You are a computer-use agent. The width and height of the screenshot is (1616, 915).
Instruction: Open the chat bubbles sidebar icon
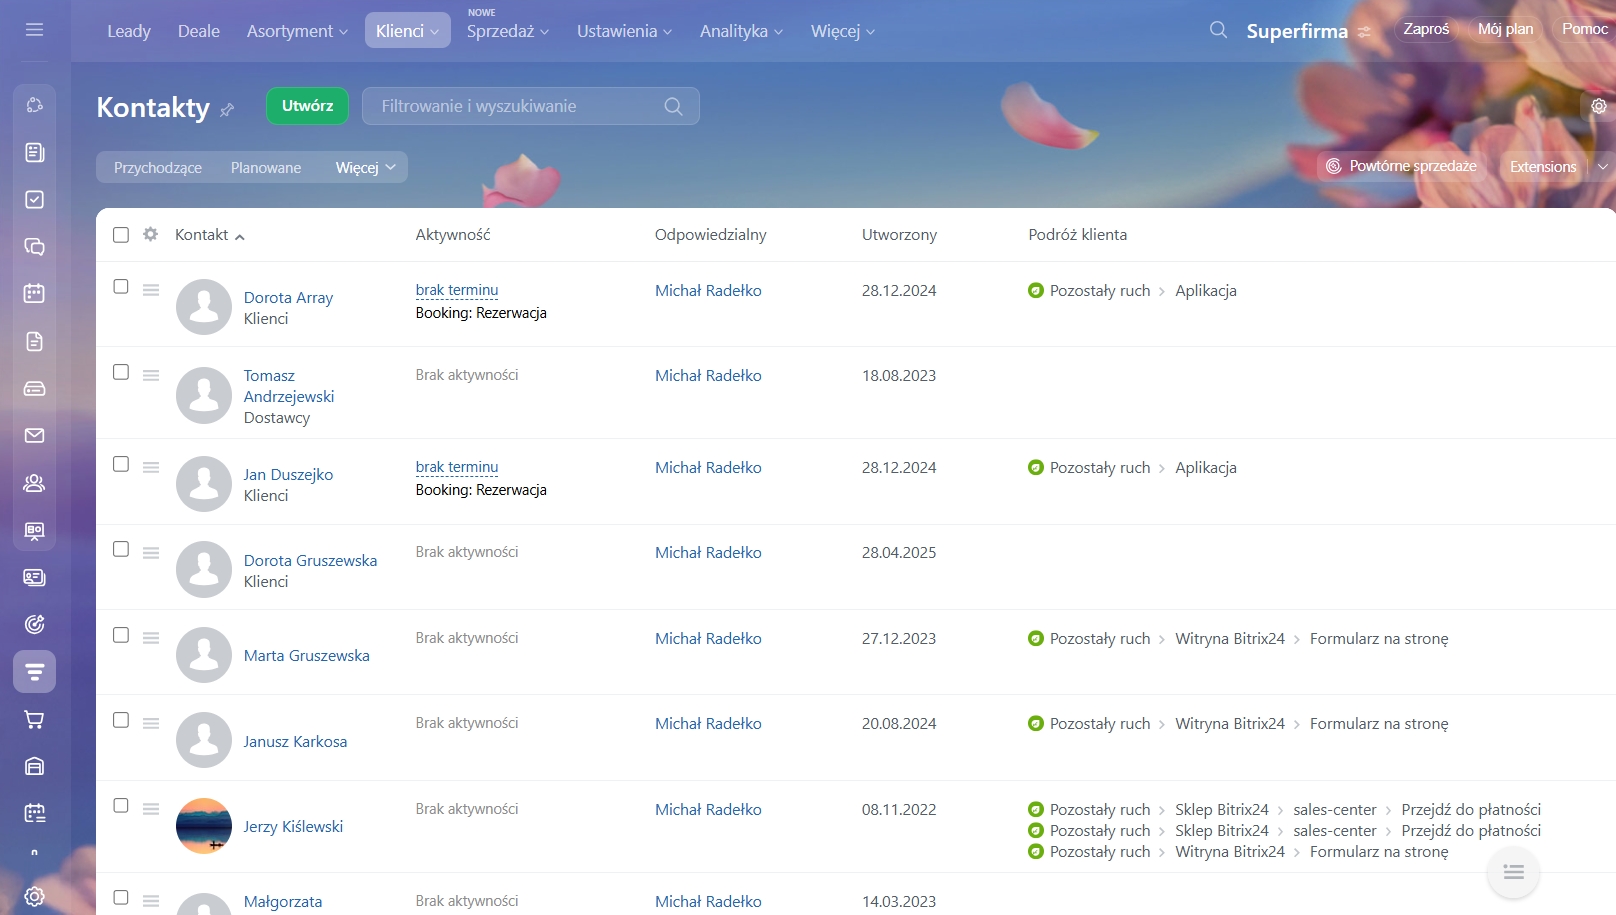pyautogui.click(x=34, y=246)
